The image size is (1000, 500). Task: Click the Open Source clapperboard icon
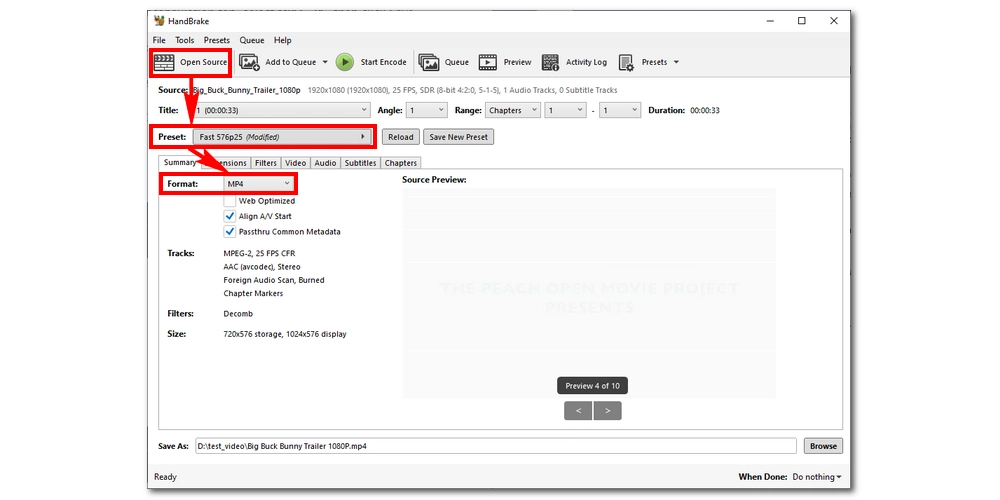click(165, 62)
